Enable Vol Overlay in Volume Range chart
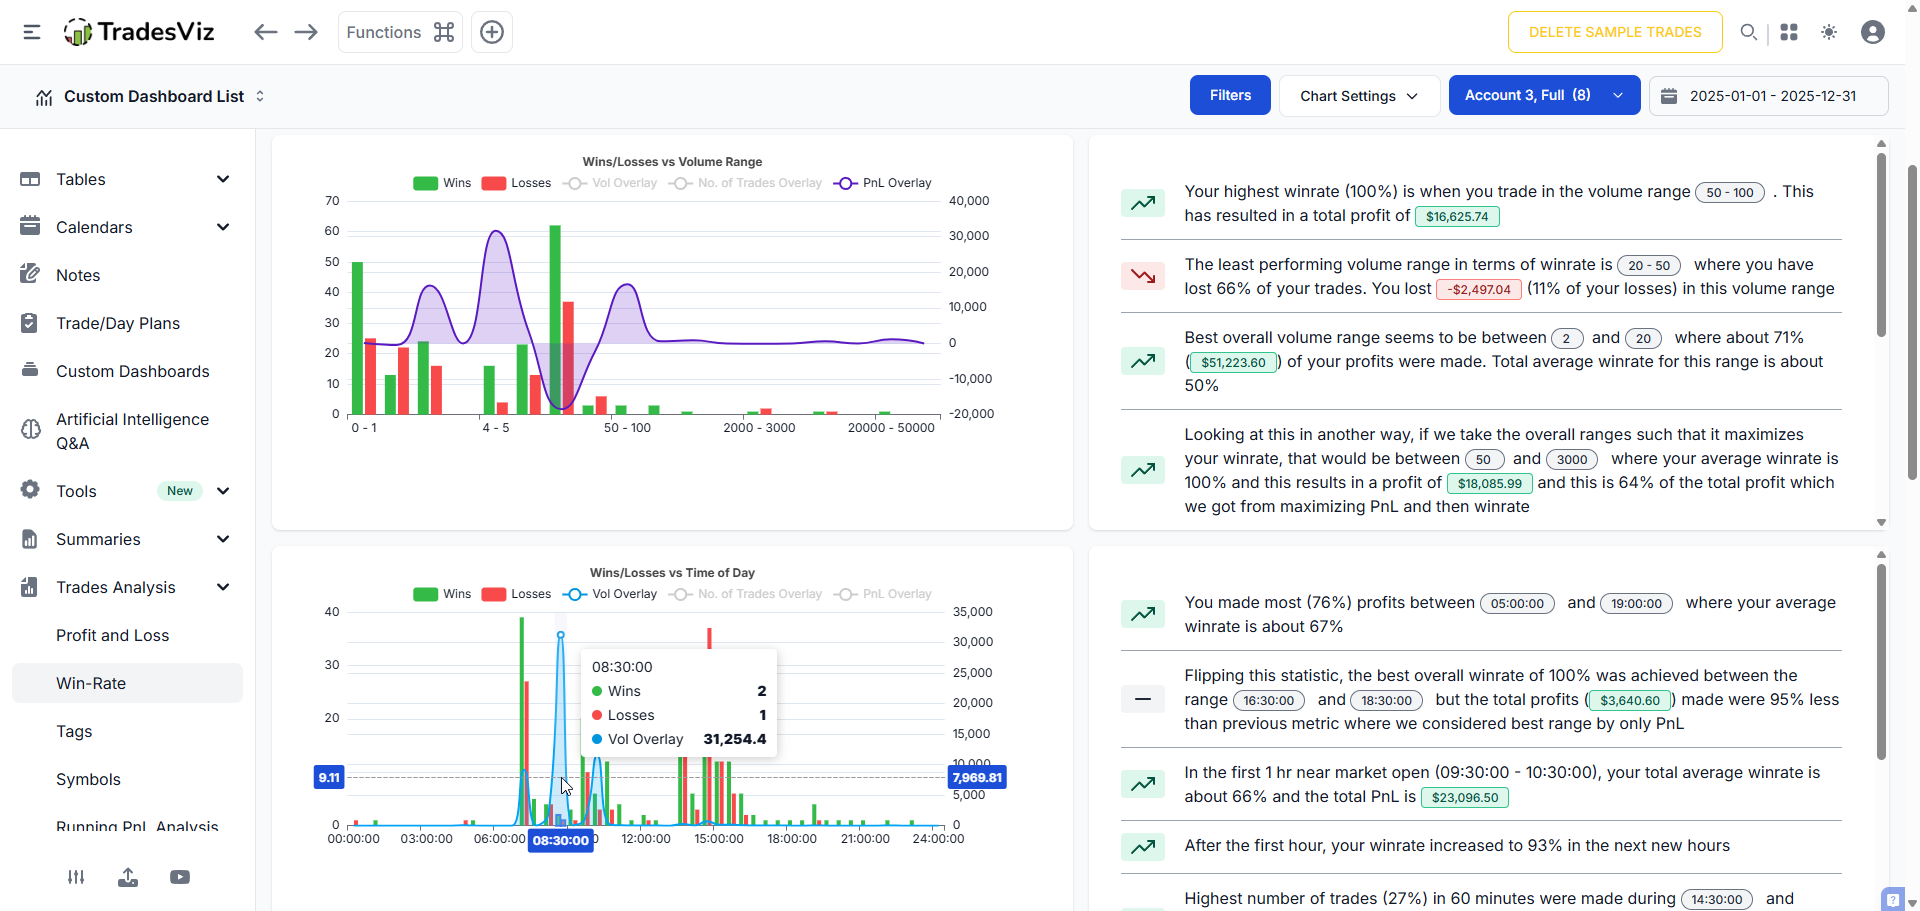 610,183
